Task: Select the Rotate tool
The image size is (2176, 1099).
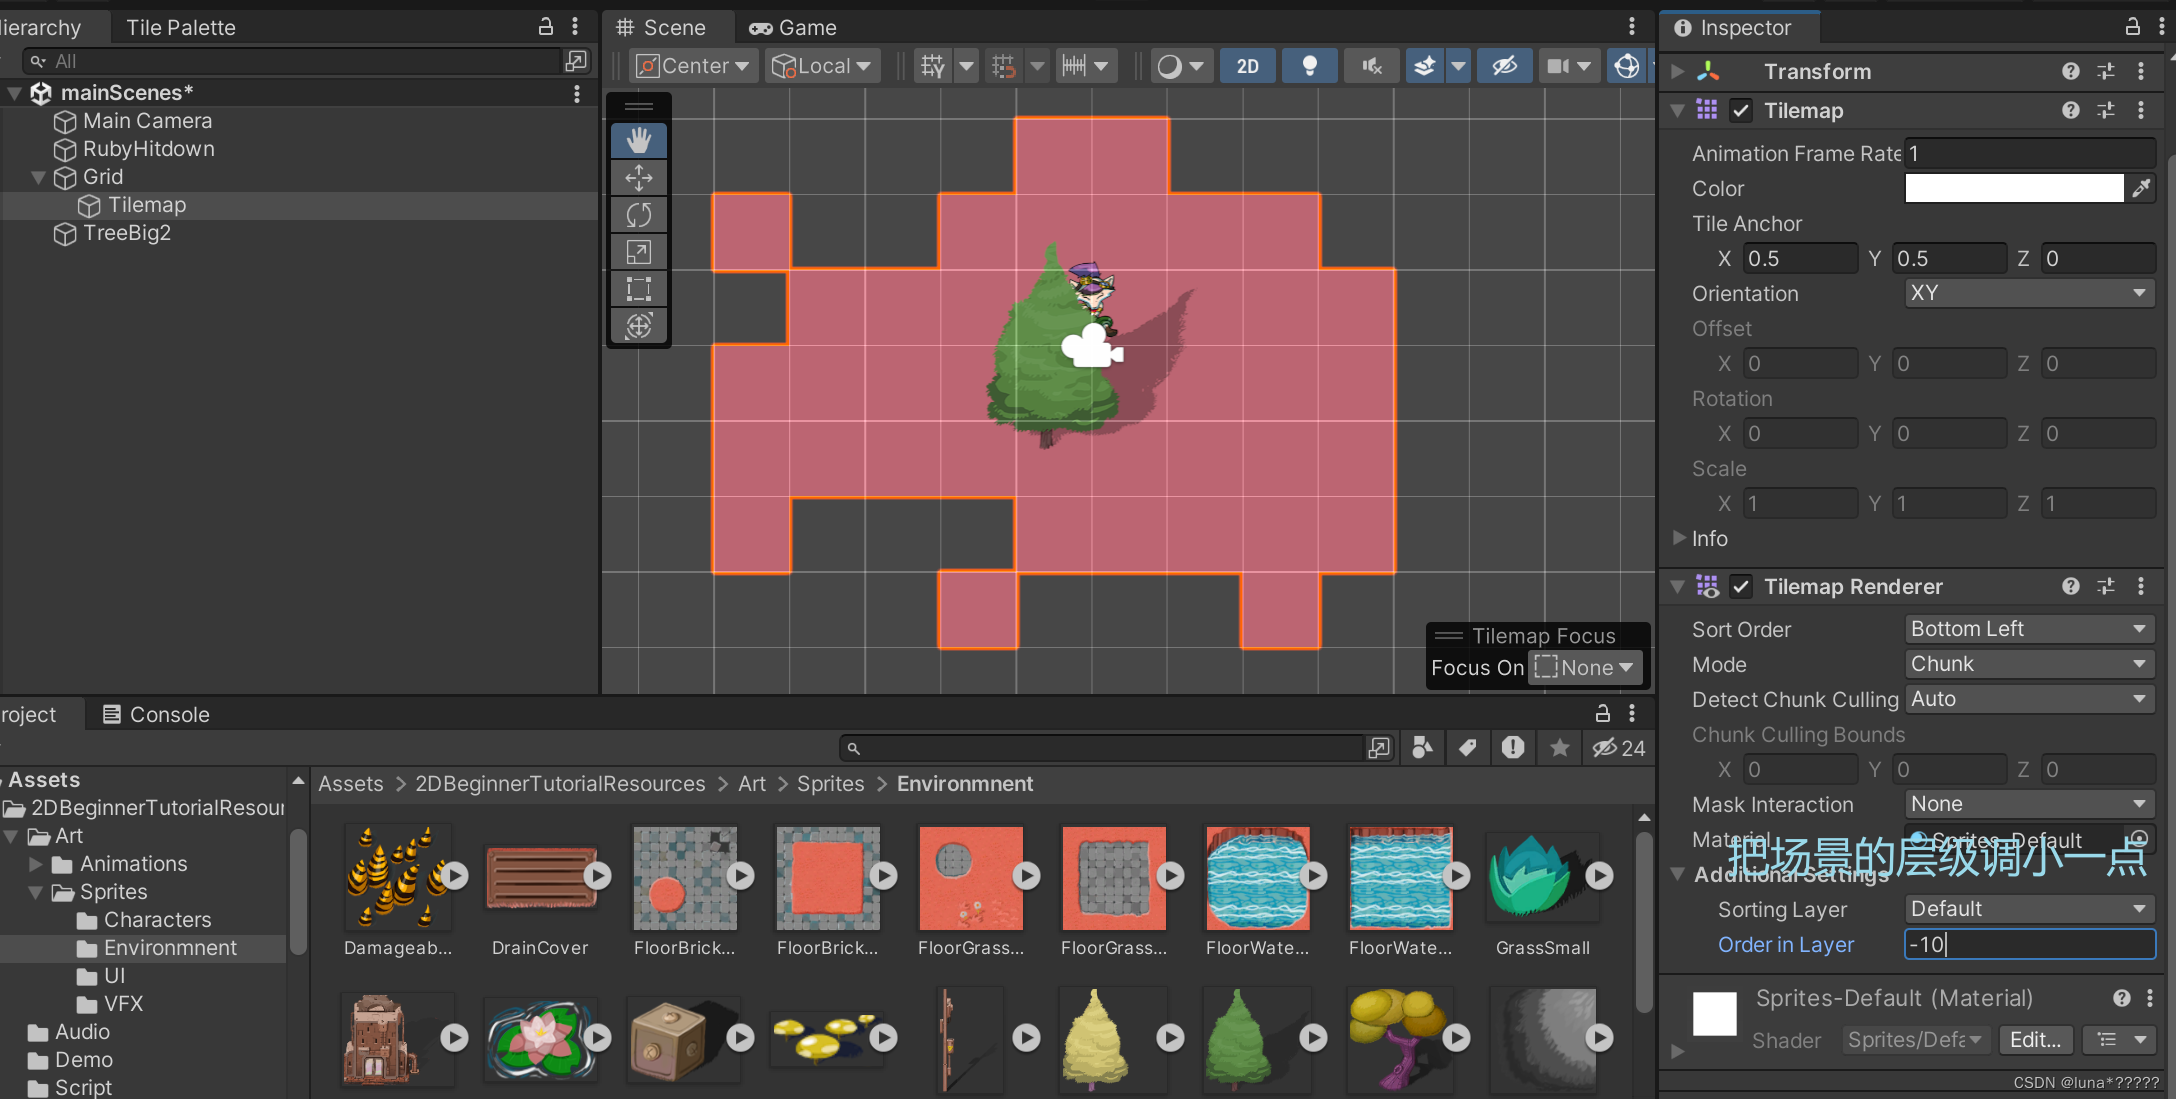Action: tap(639, 215)
